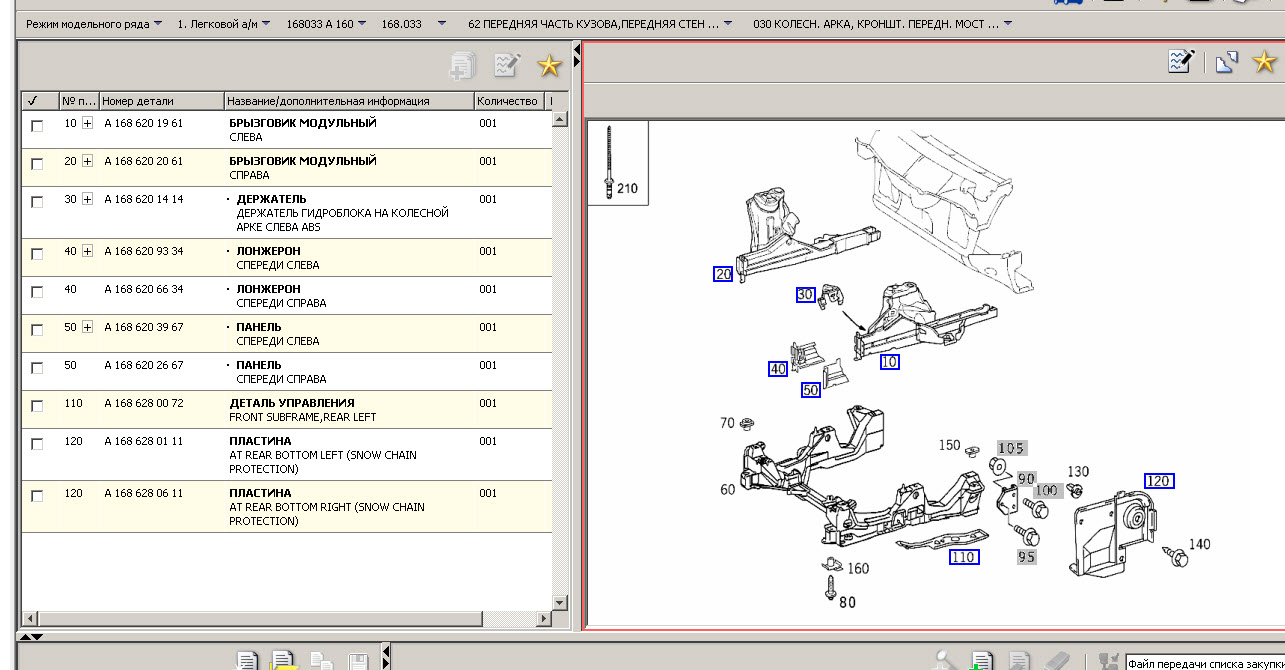Click the Номер детали column header
Viewport: 1285px width, 670px height.
pyautogui.click(x=160, y=101)
